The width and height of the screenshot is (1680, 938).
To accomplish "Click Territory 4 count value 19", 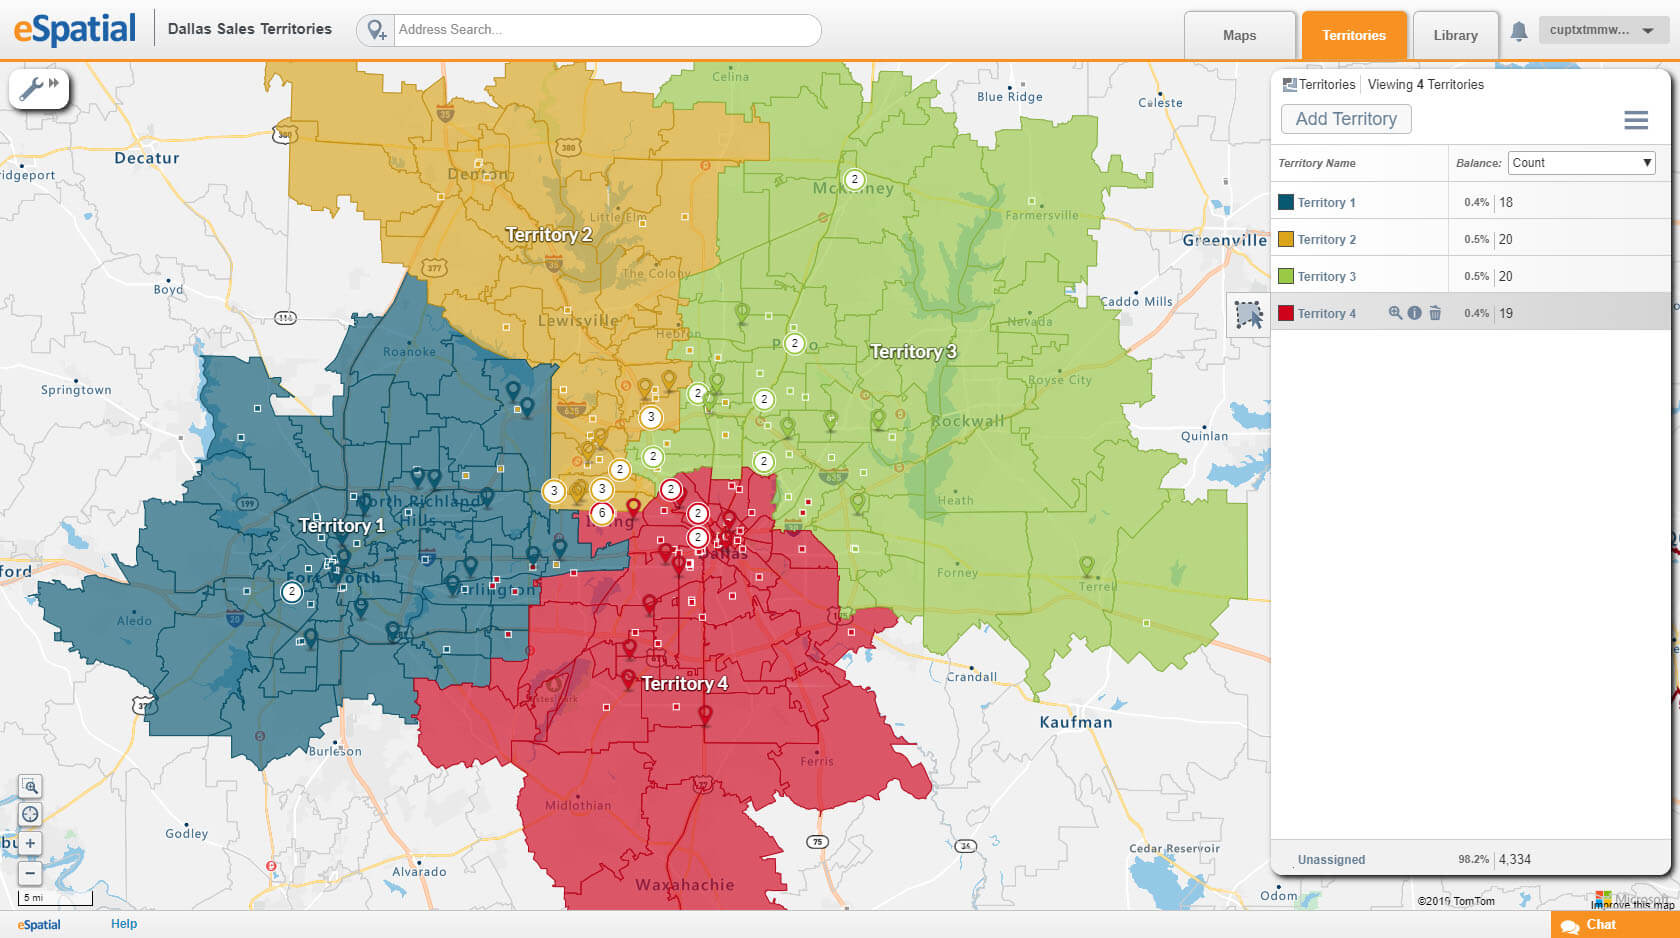I will tap(1506, 314).
